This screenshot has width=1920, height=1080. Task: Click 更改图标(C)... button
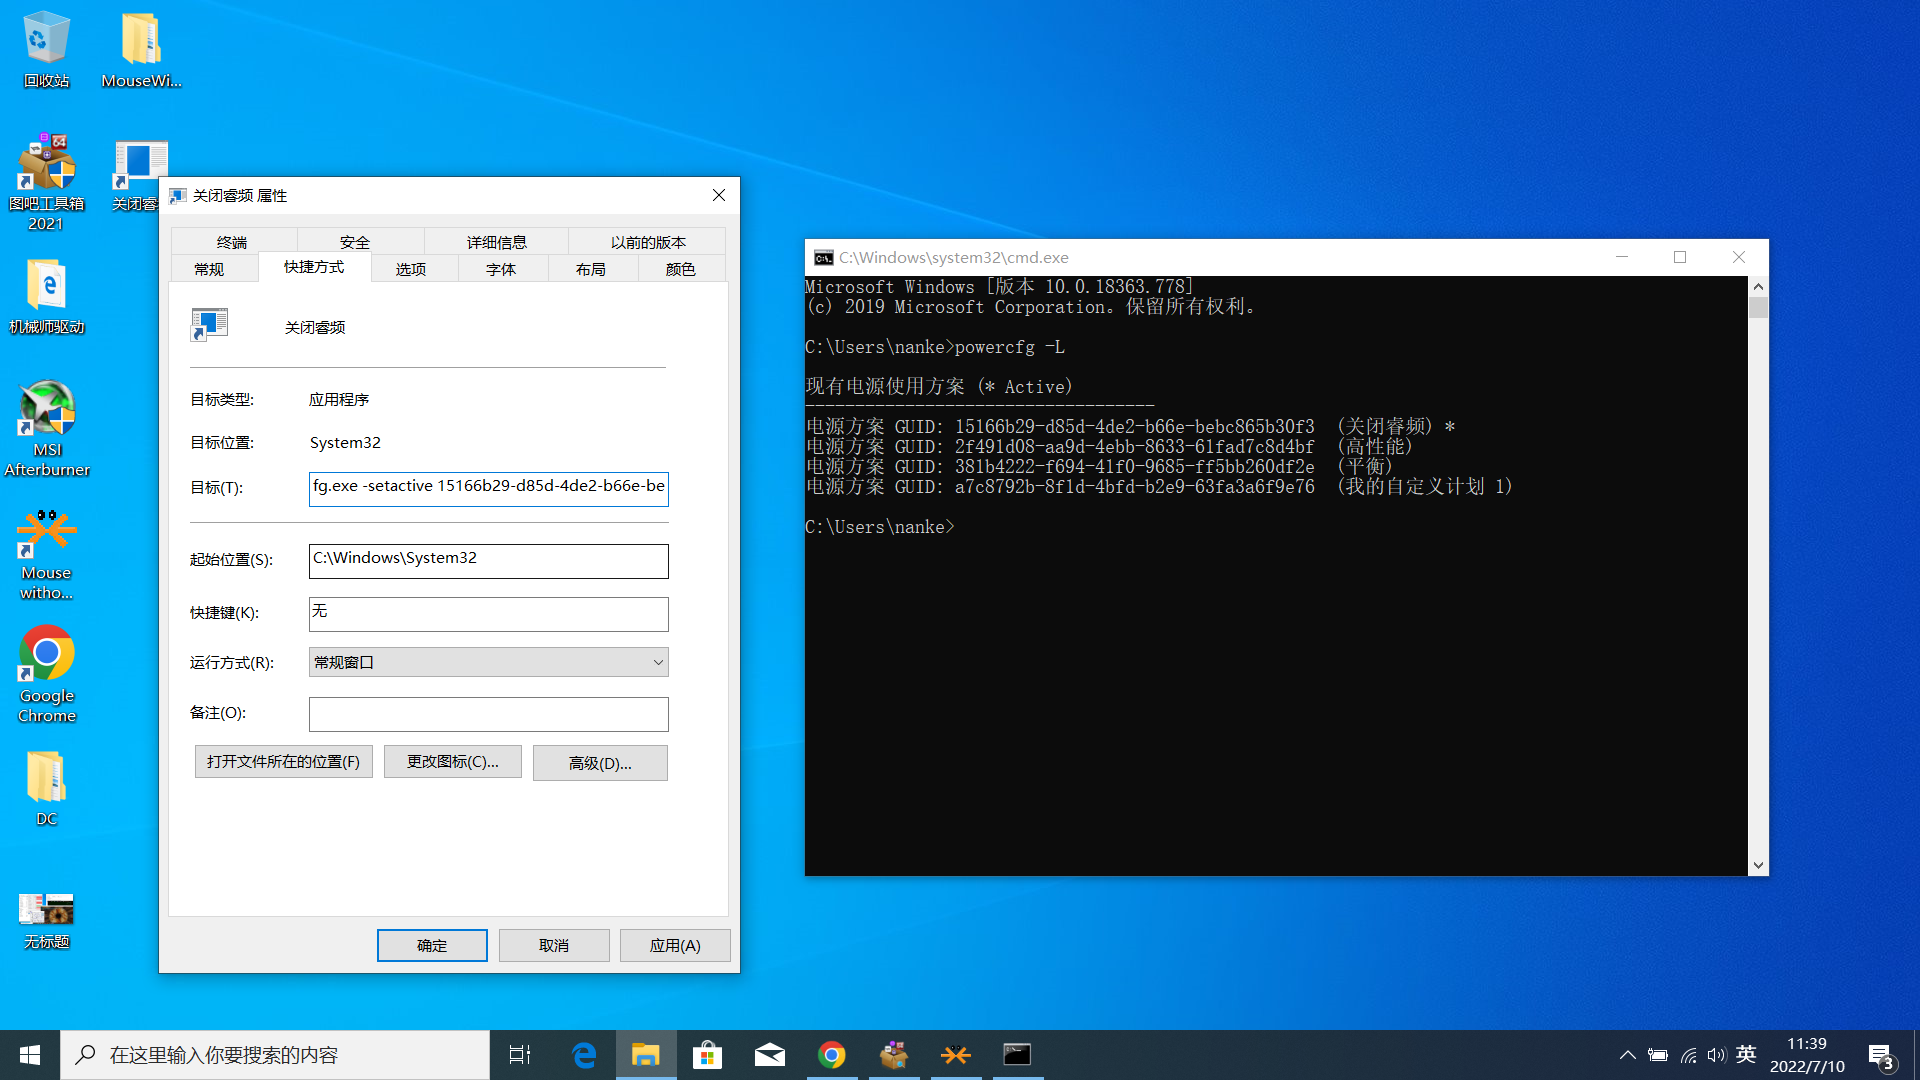coord(452,762)
